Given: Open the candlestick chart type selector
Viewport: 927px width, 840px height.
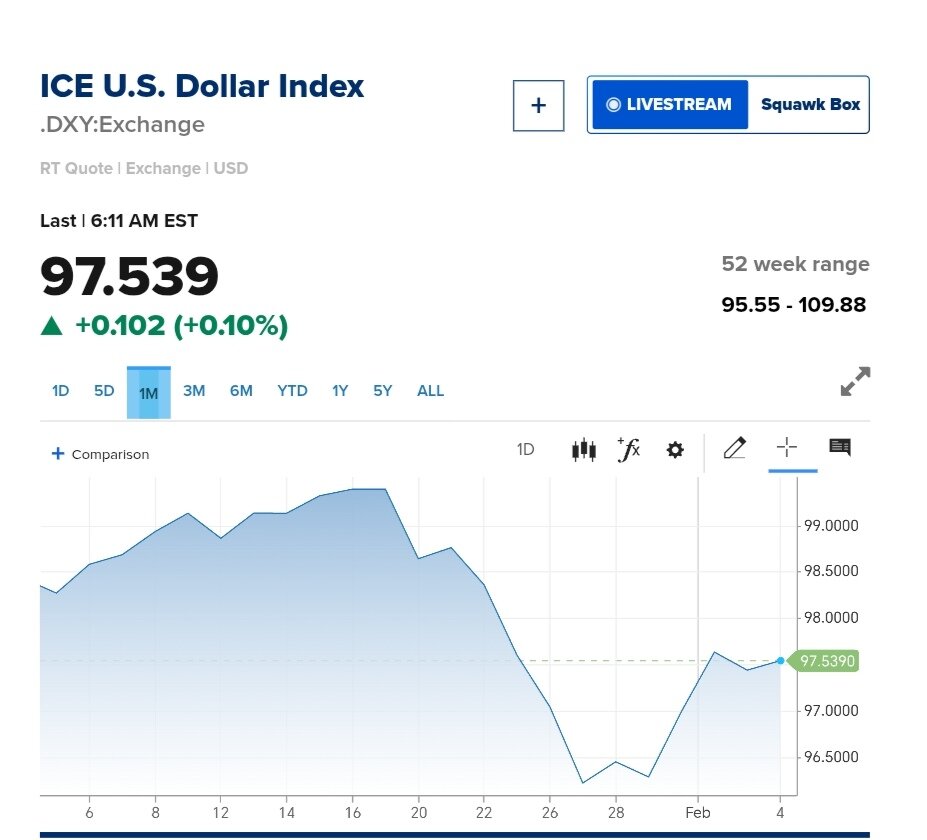Looking at the screenshot, I should pos(584,450).
